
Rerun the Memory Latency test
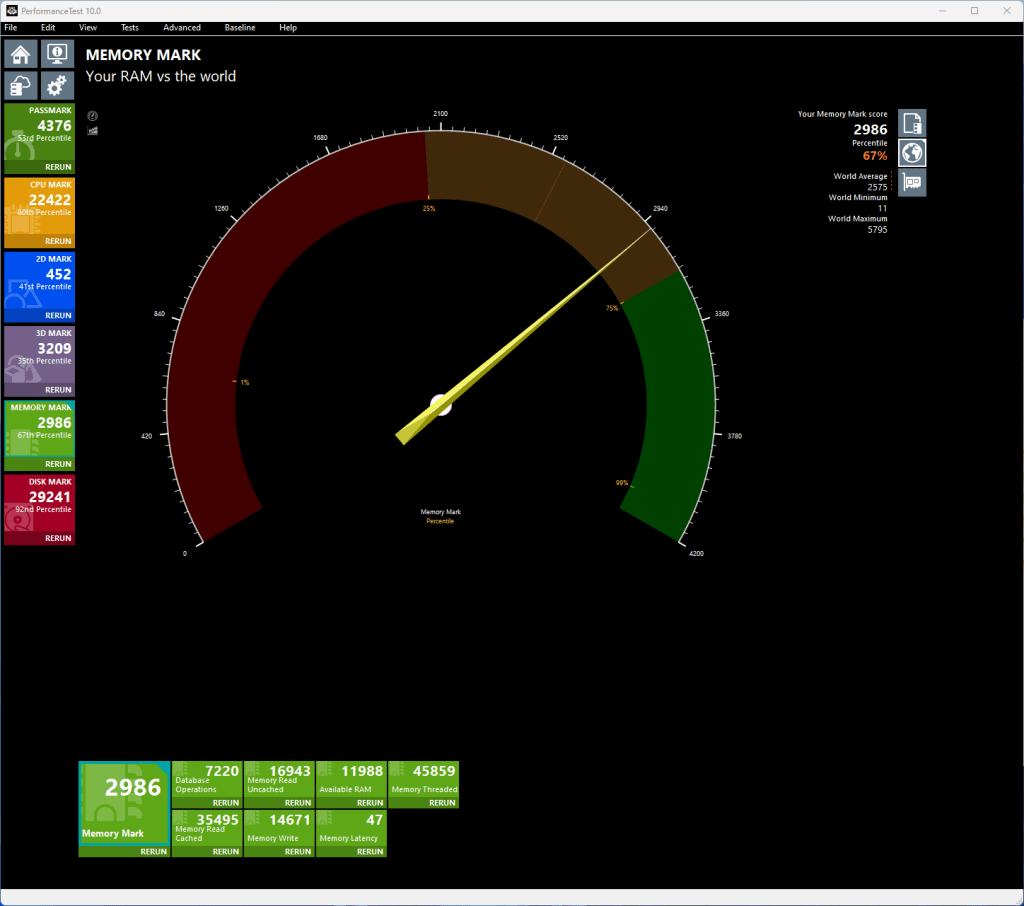370,852
